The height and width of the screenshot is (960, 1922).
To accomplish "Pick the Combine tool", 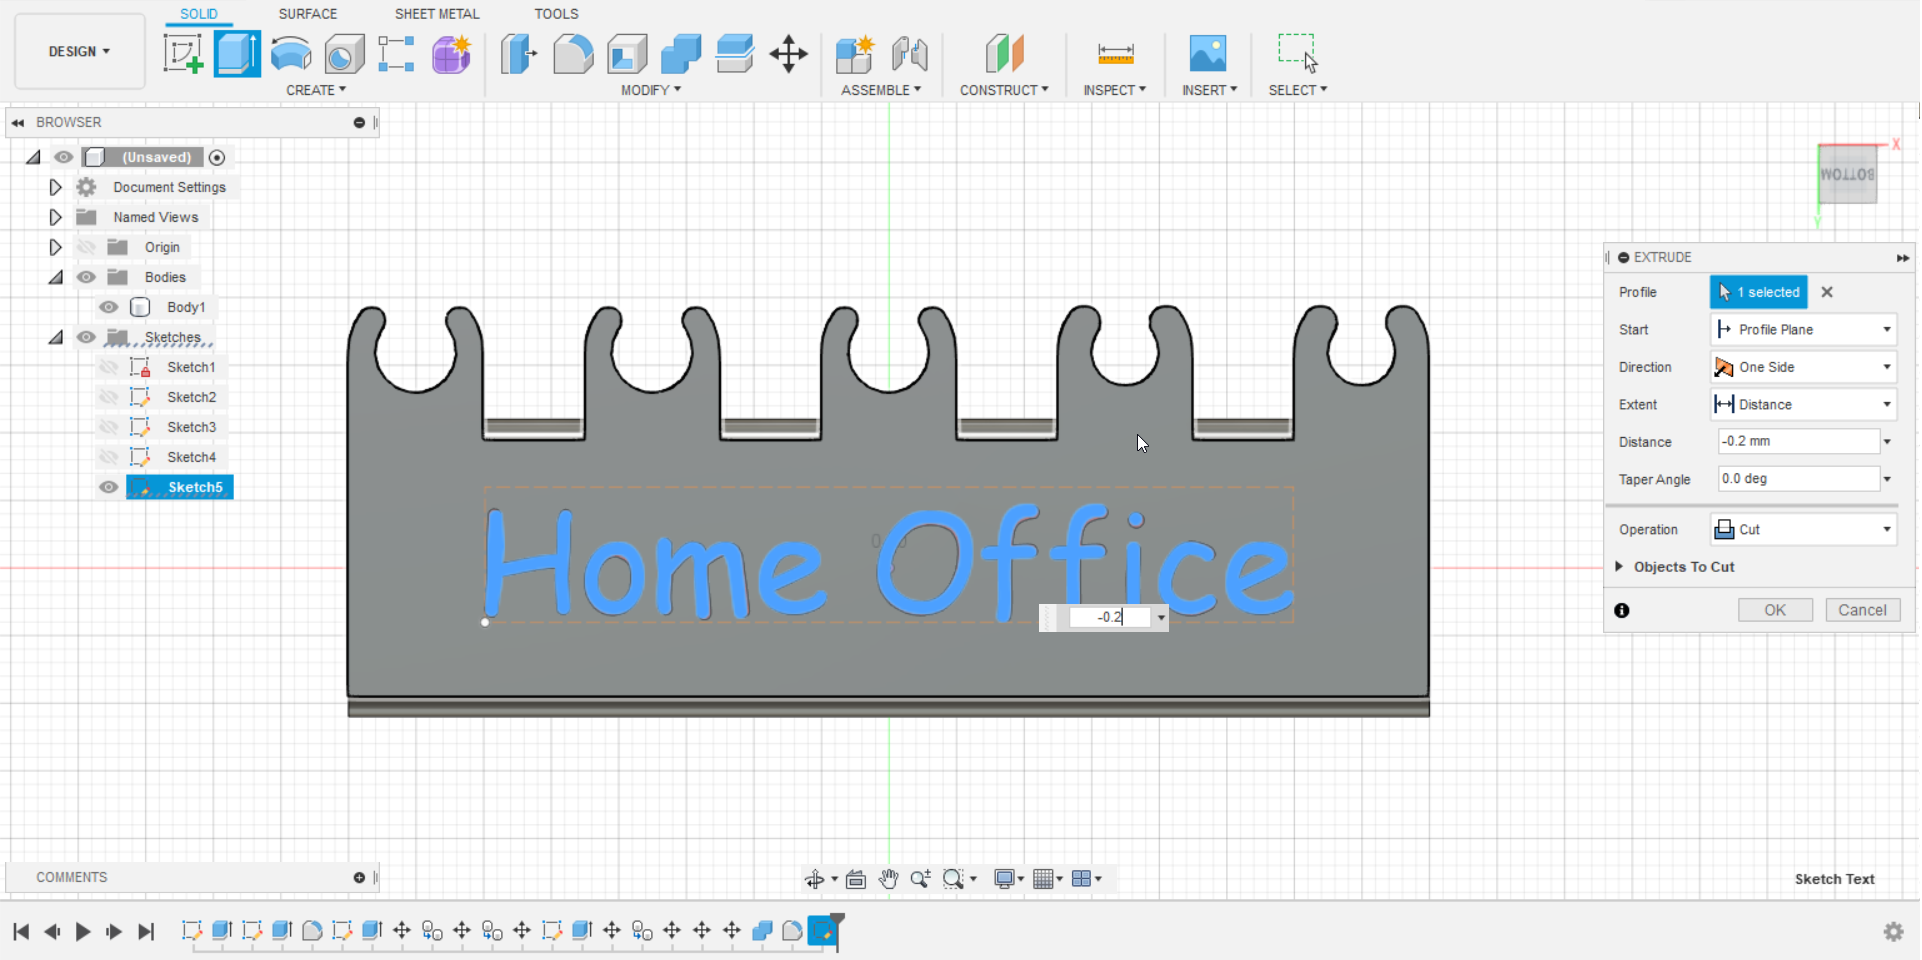I will (681, 54).
